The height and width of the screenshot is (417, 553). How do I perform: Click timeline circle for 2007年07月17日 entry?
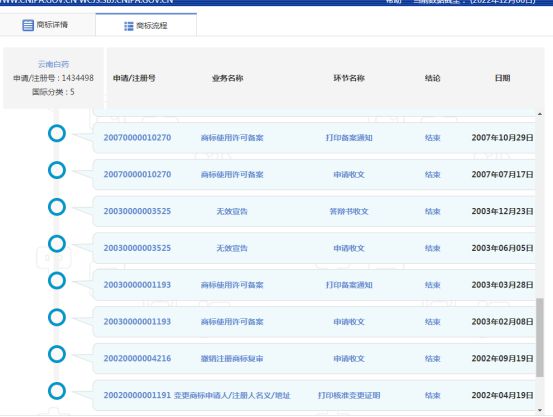57,170
